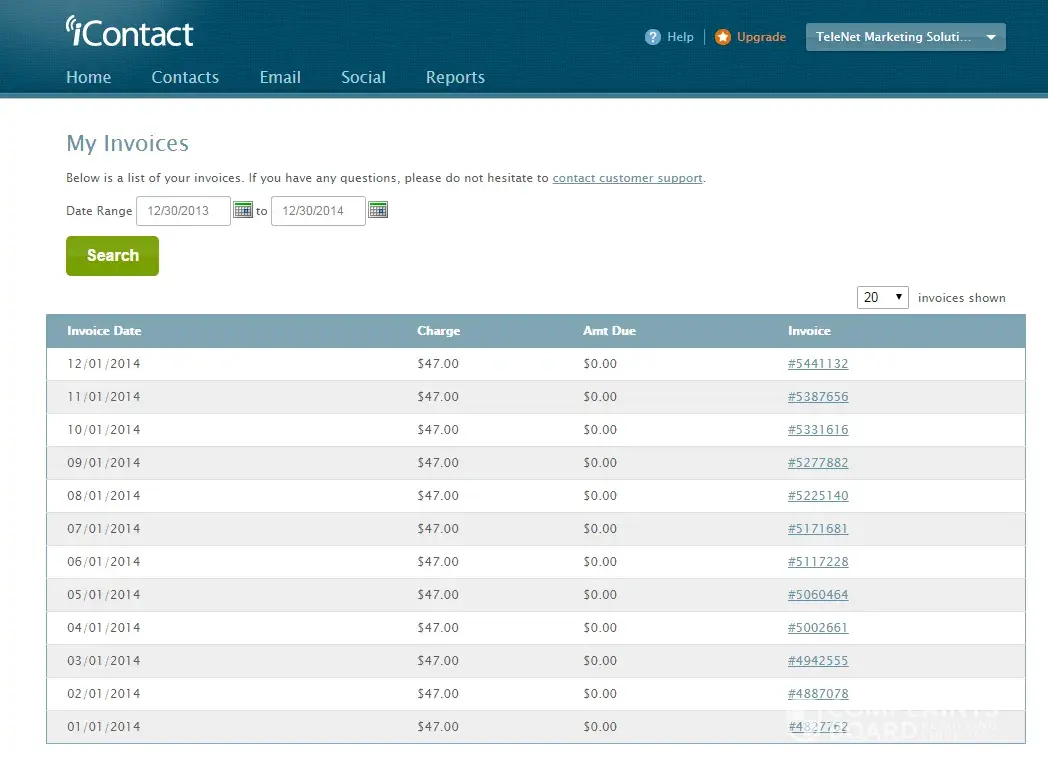Viewport: 1048px width, 762px height.
Task: Follow the contact customer support link
Action: click(627, 178)
